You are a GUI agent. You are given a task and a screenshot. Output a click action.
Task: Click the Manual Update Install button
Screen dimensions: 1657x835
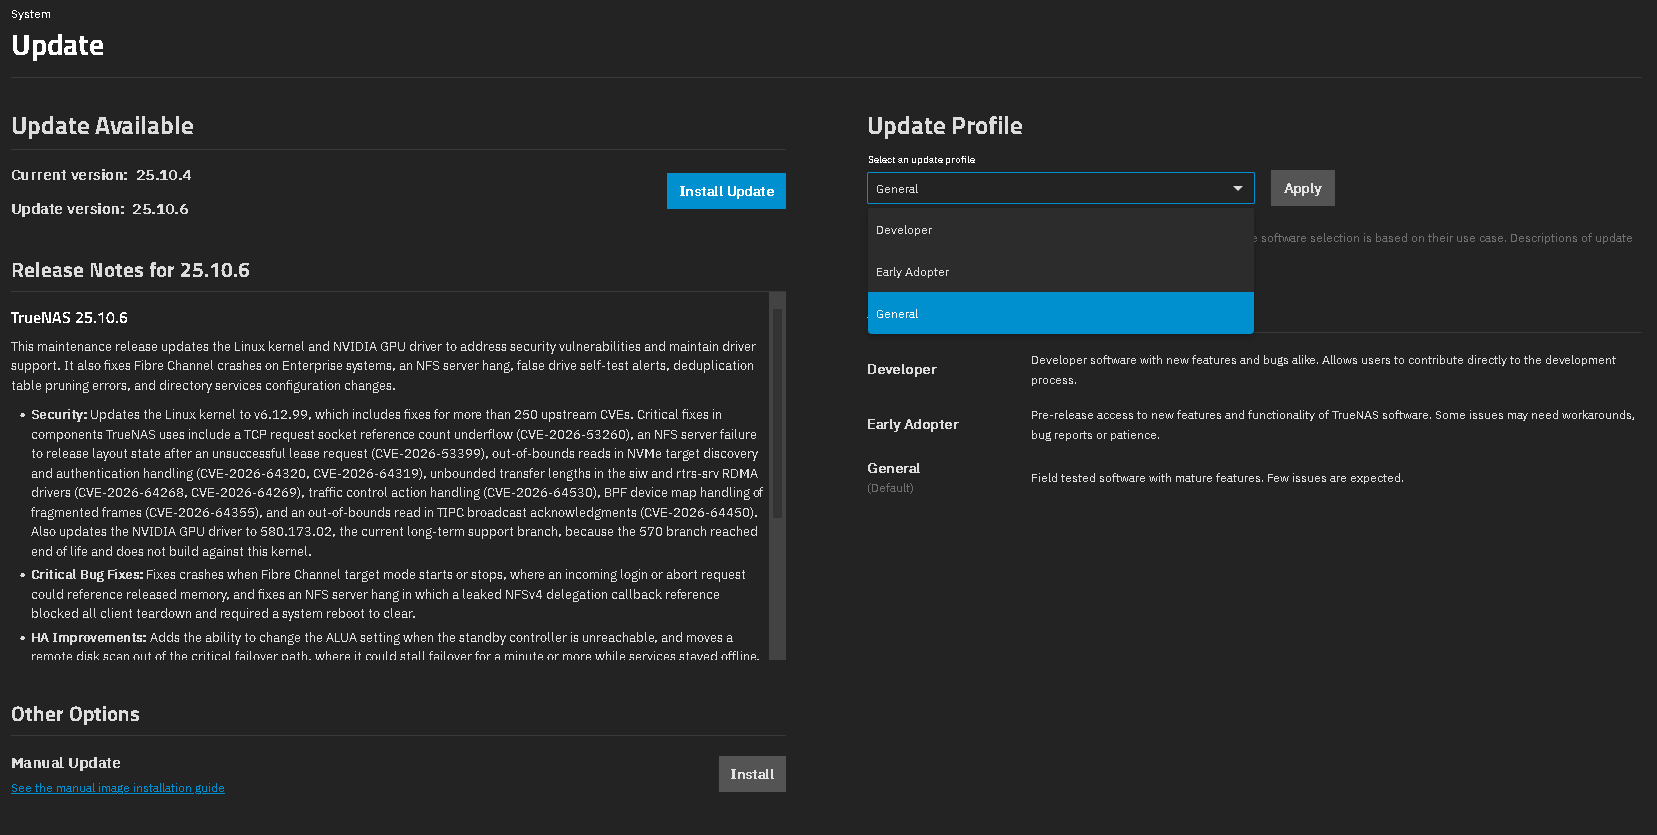(752, 774)
